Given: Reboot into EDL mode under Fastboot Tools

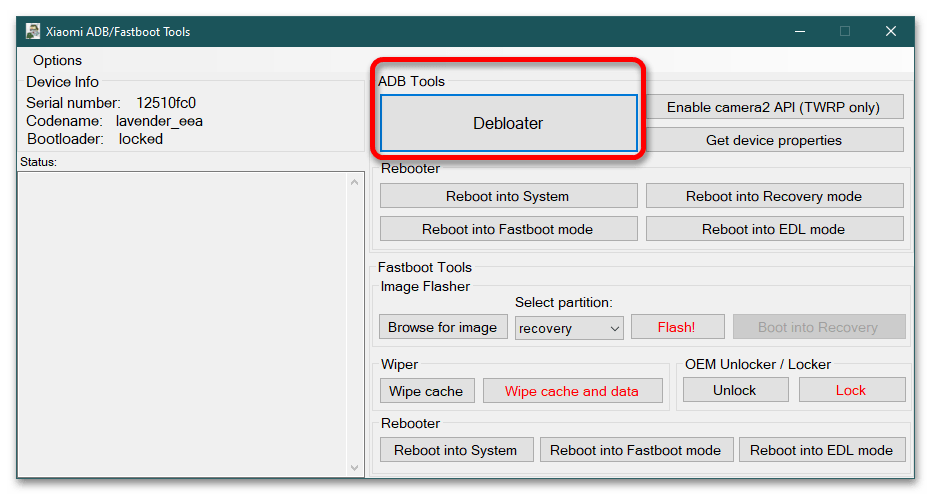Looking at the screenshot, I should 822,450.
